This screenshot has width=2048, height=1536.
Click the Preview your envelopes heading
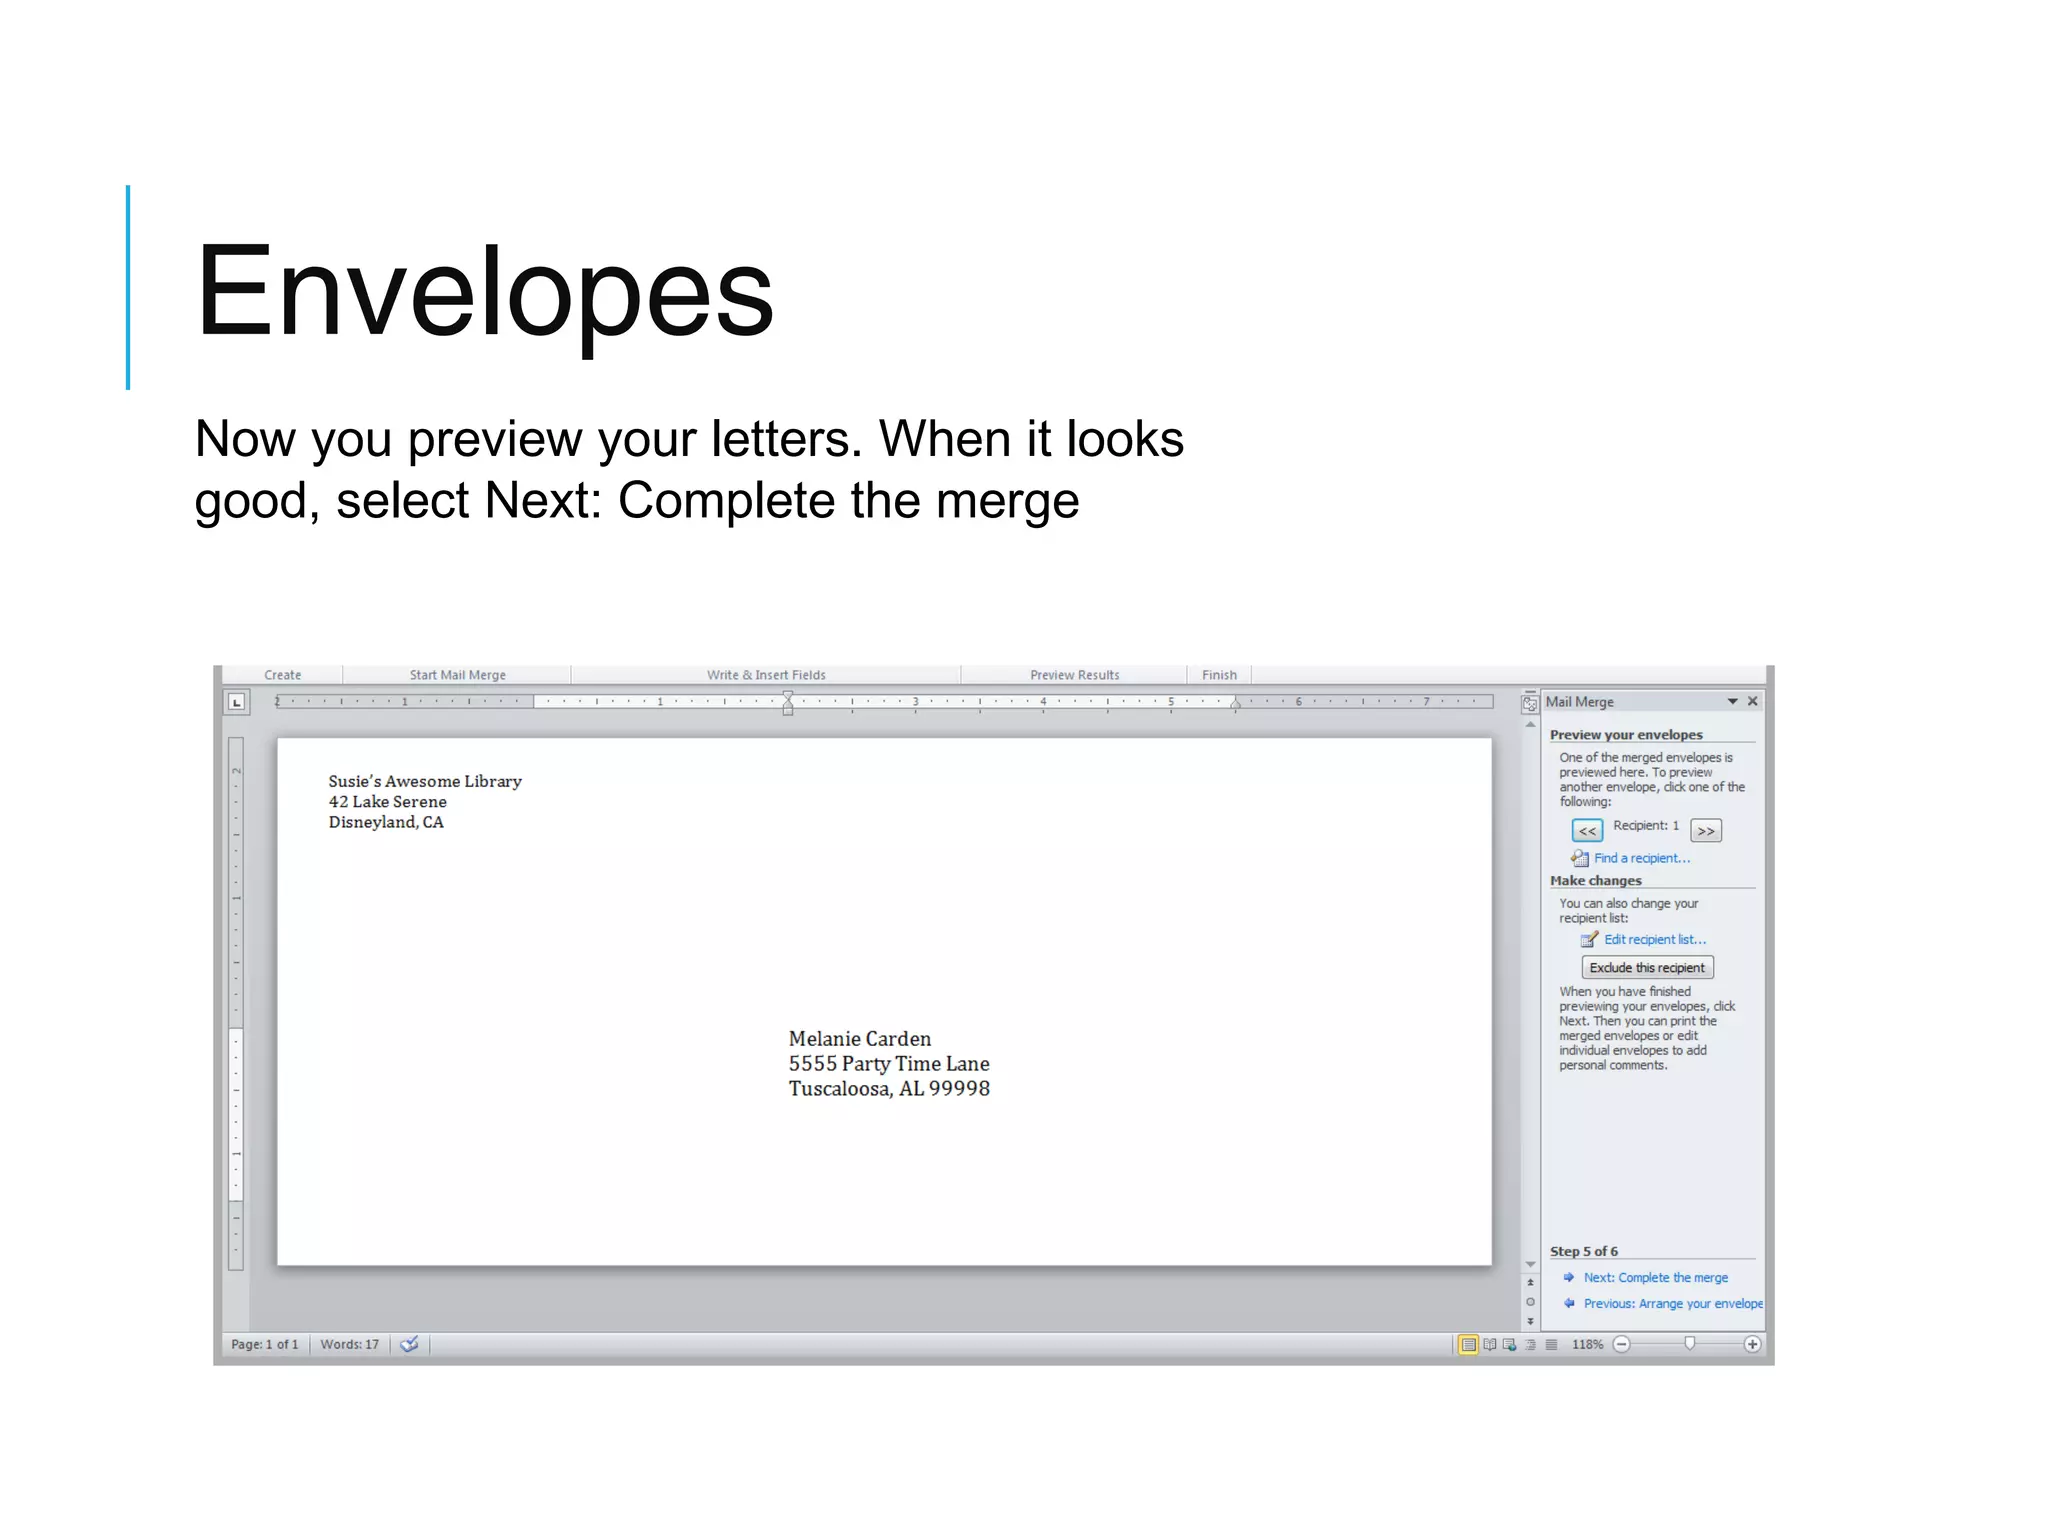[1626, 734]
